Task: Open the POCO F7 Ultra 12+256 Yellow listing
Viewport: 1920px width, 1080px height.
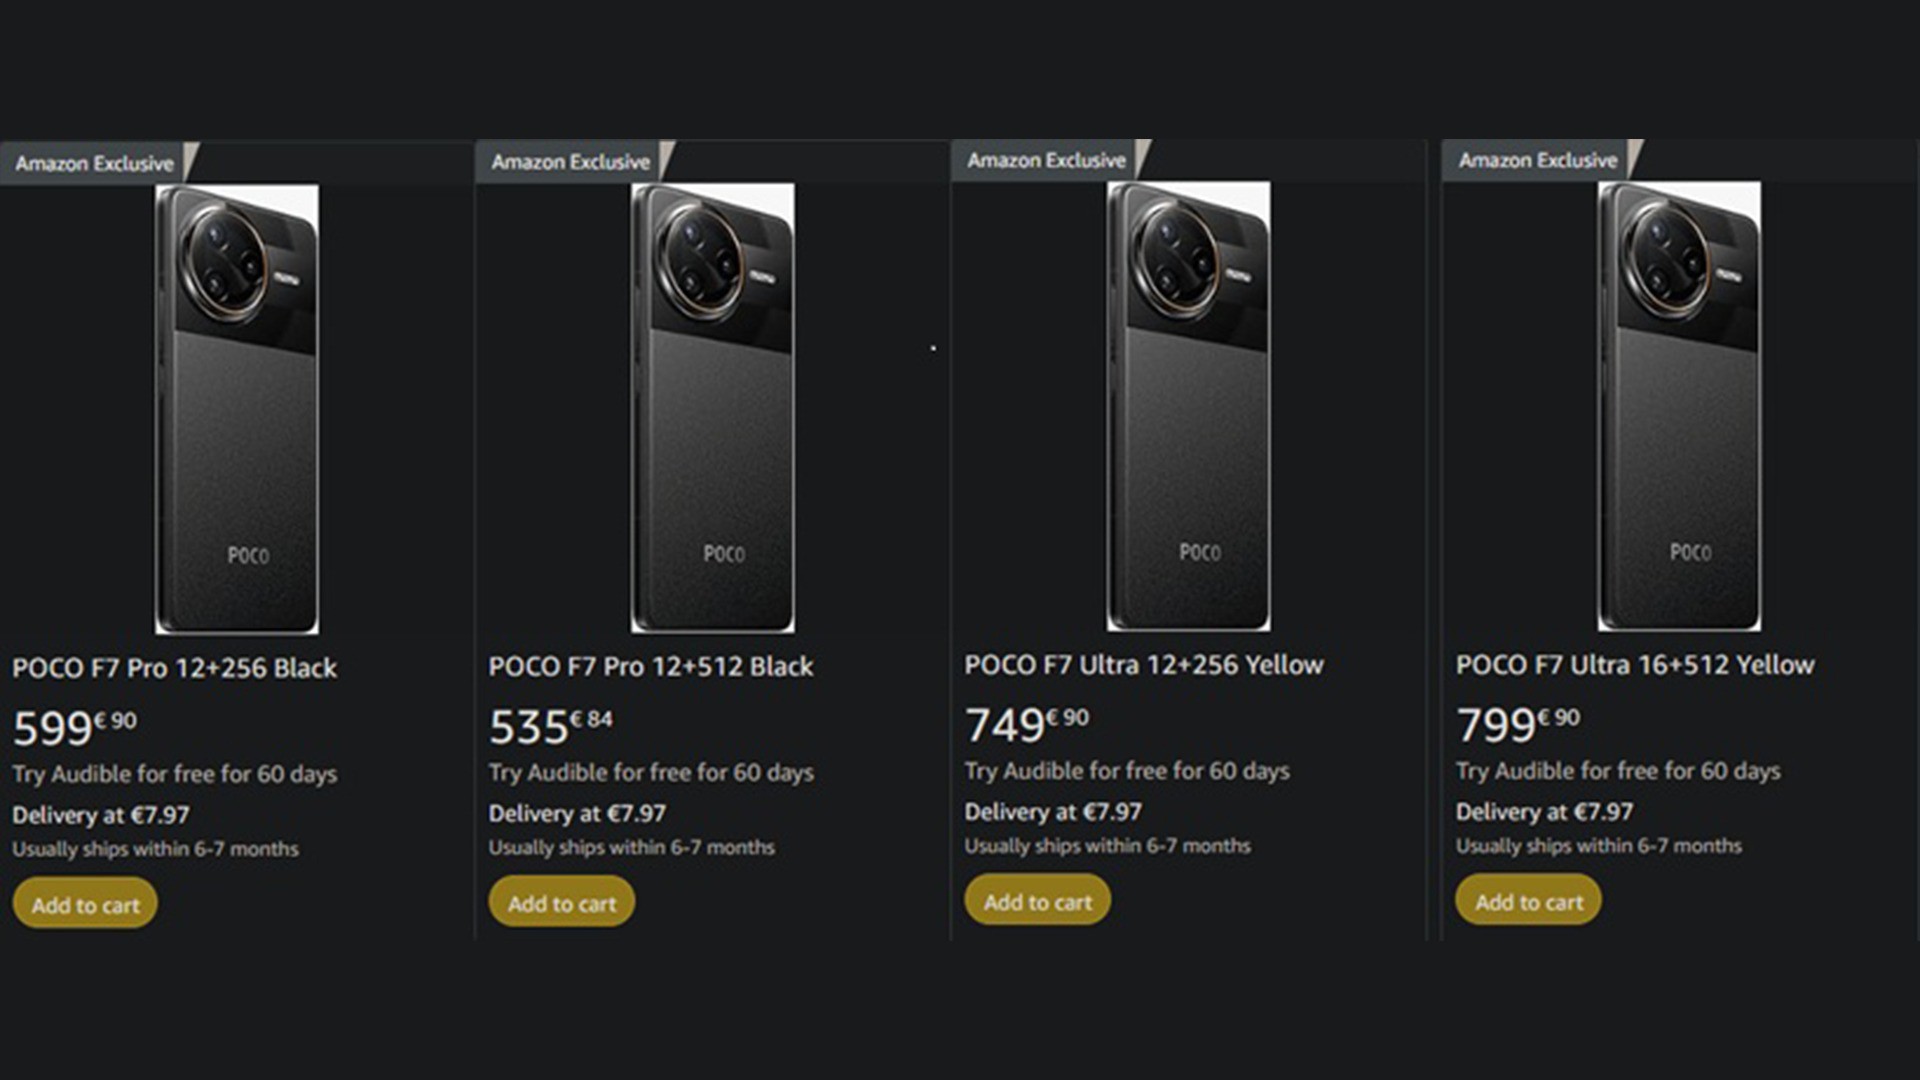Action: [1144, 664]
